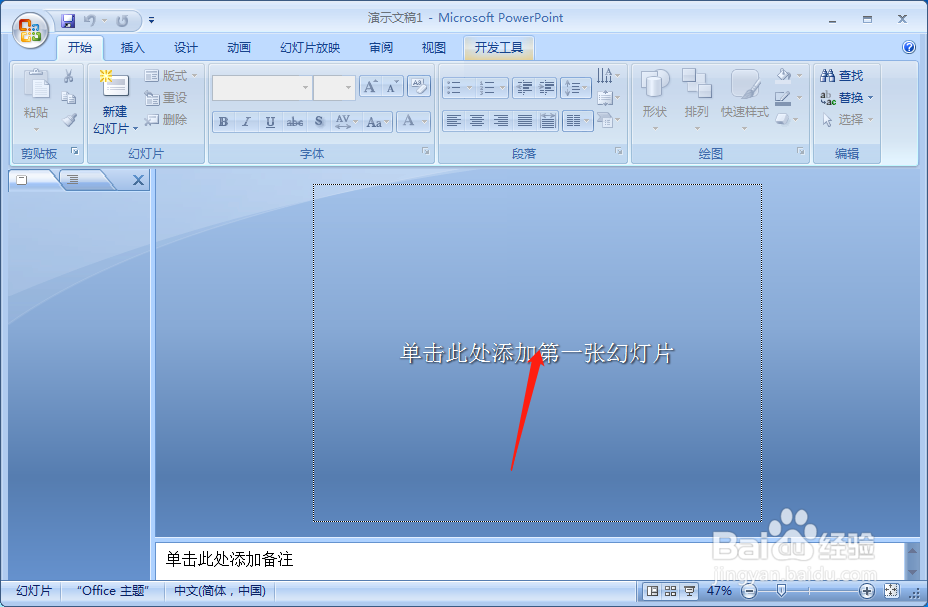Justify paragraph text
The width and height of the screenshot is (928, 607).
(524, 121)
